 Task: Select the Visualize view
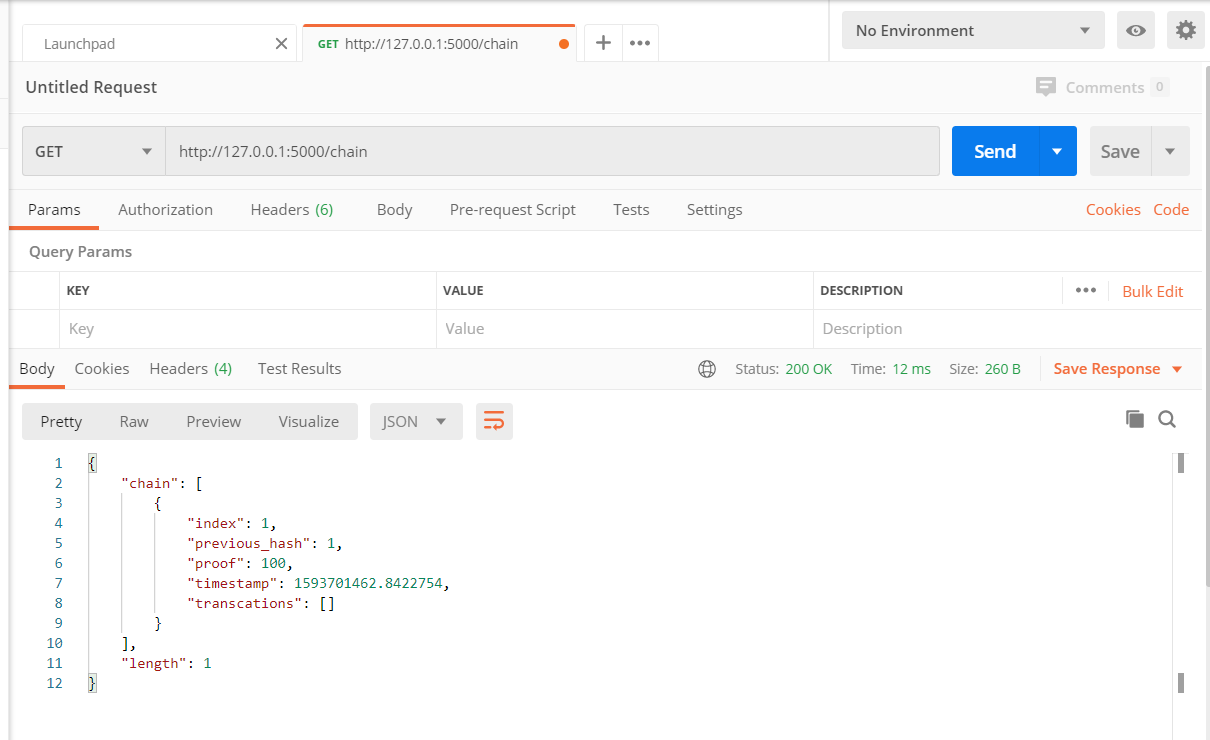(308, 421)
